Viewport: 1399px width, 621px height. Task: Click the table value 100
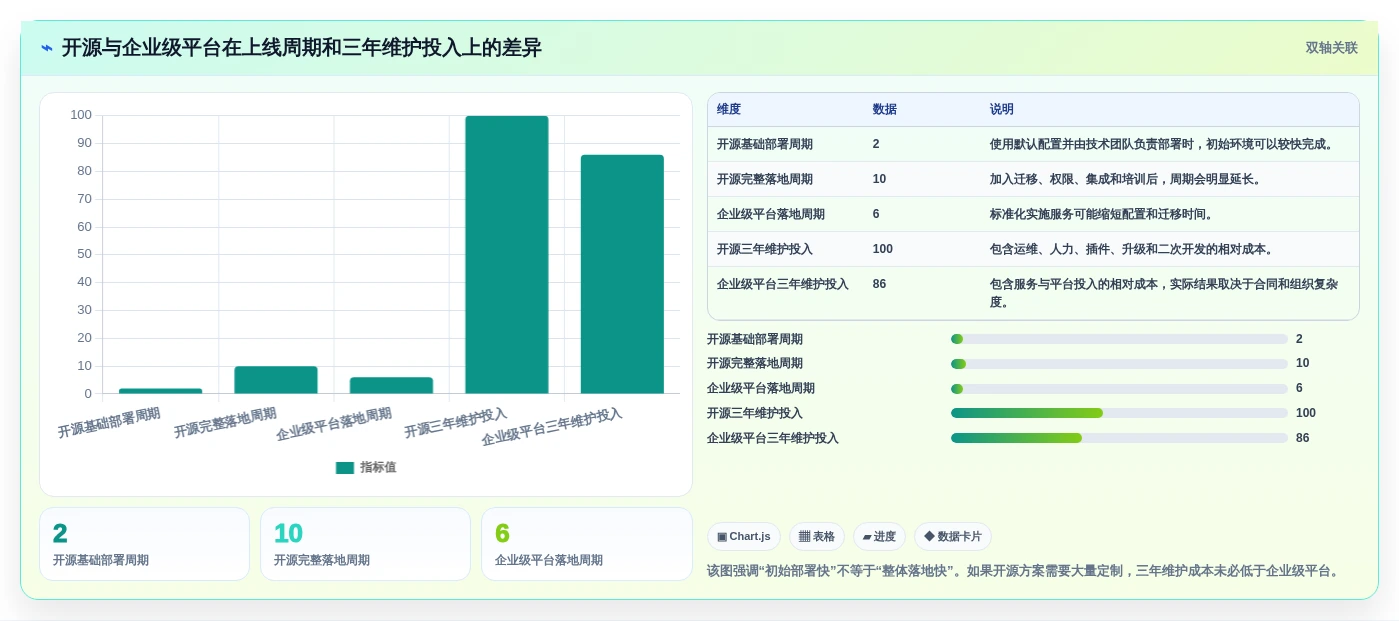click(883, 249)
